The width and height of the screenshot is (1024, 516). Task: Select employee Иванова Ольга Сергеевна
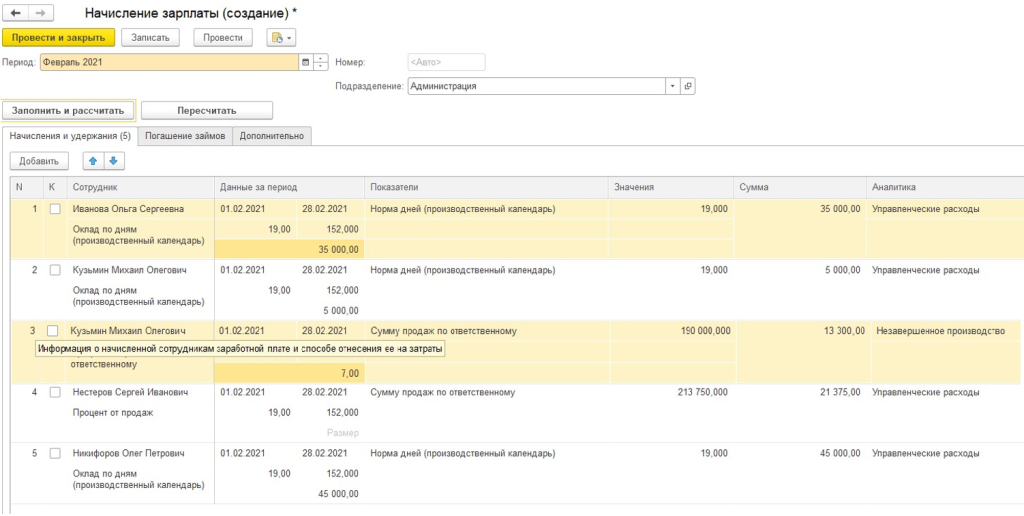128,209
